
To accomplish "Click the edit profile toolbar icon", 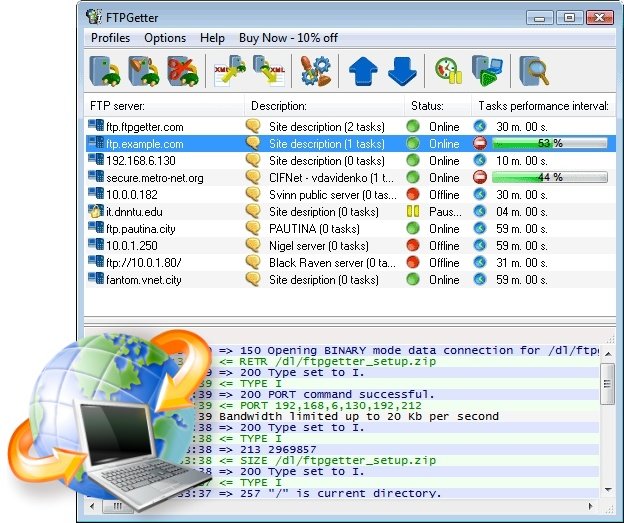I will (x=143, y=72).
